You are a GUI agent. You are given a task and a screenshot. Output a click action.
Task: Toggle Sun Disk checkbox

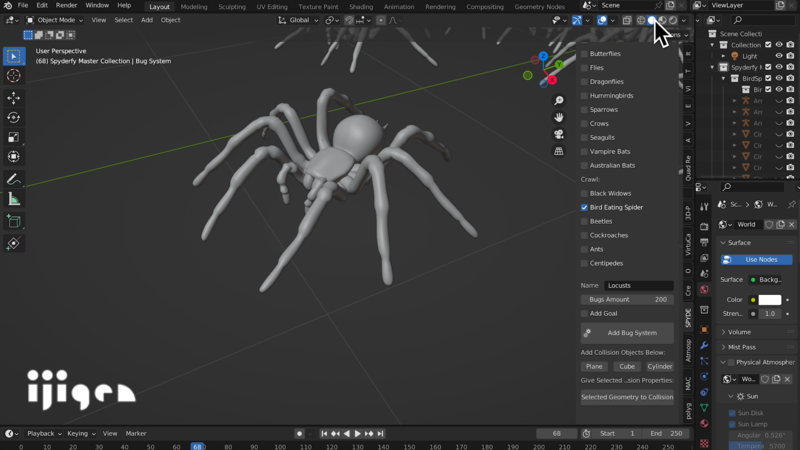pos(733,413)
